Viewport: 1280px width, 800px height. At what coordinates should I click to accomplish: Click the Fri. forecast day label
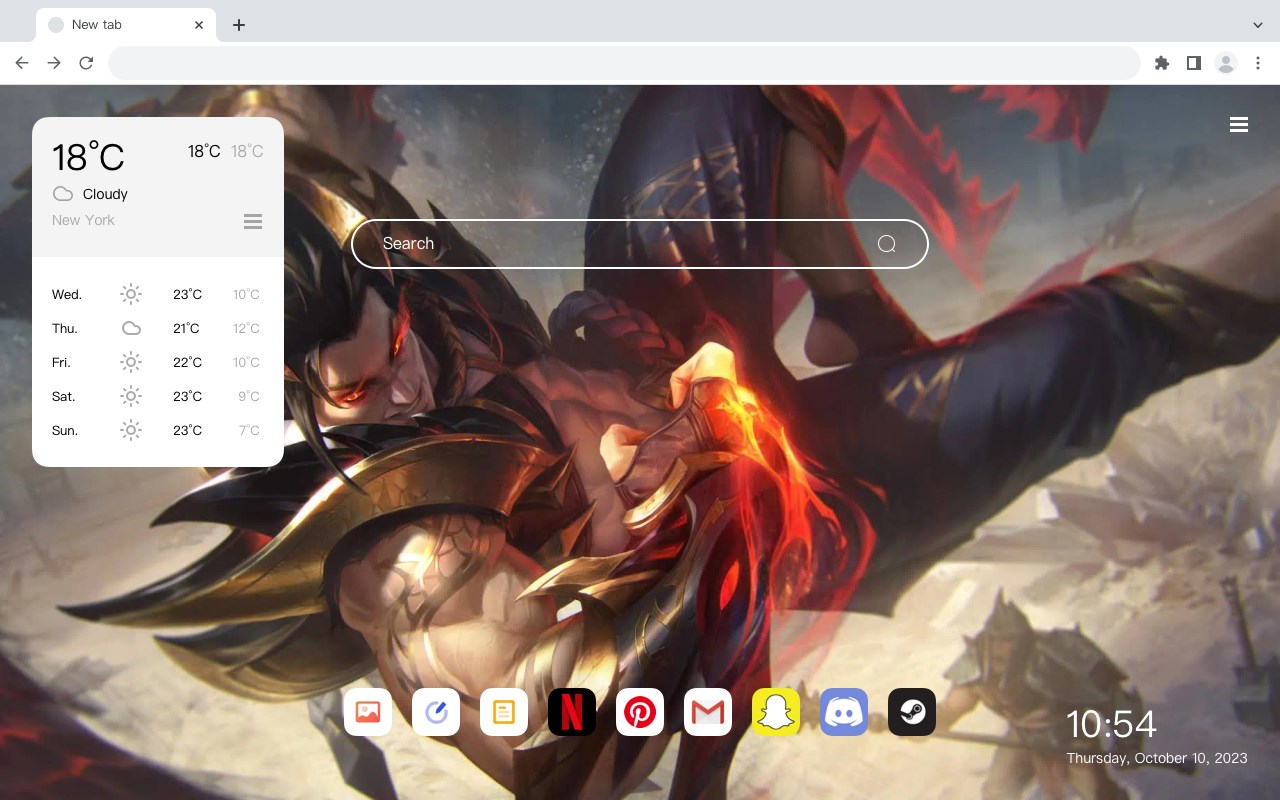tap(61, 362)
